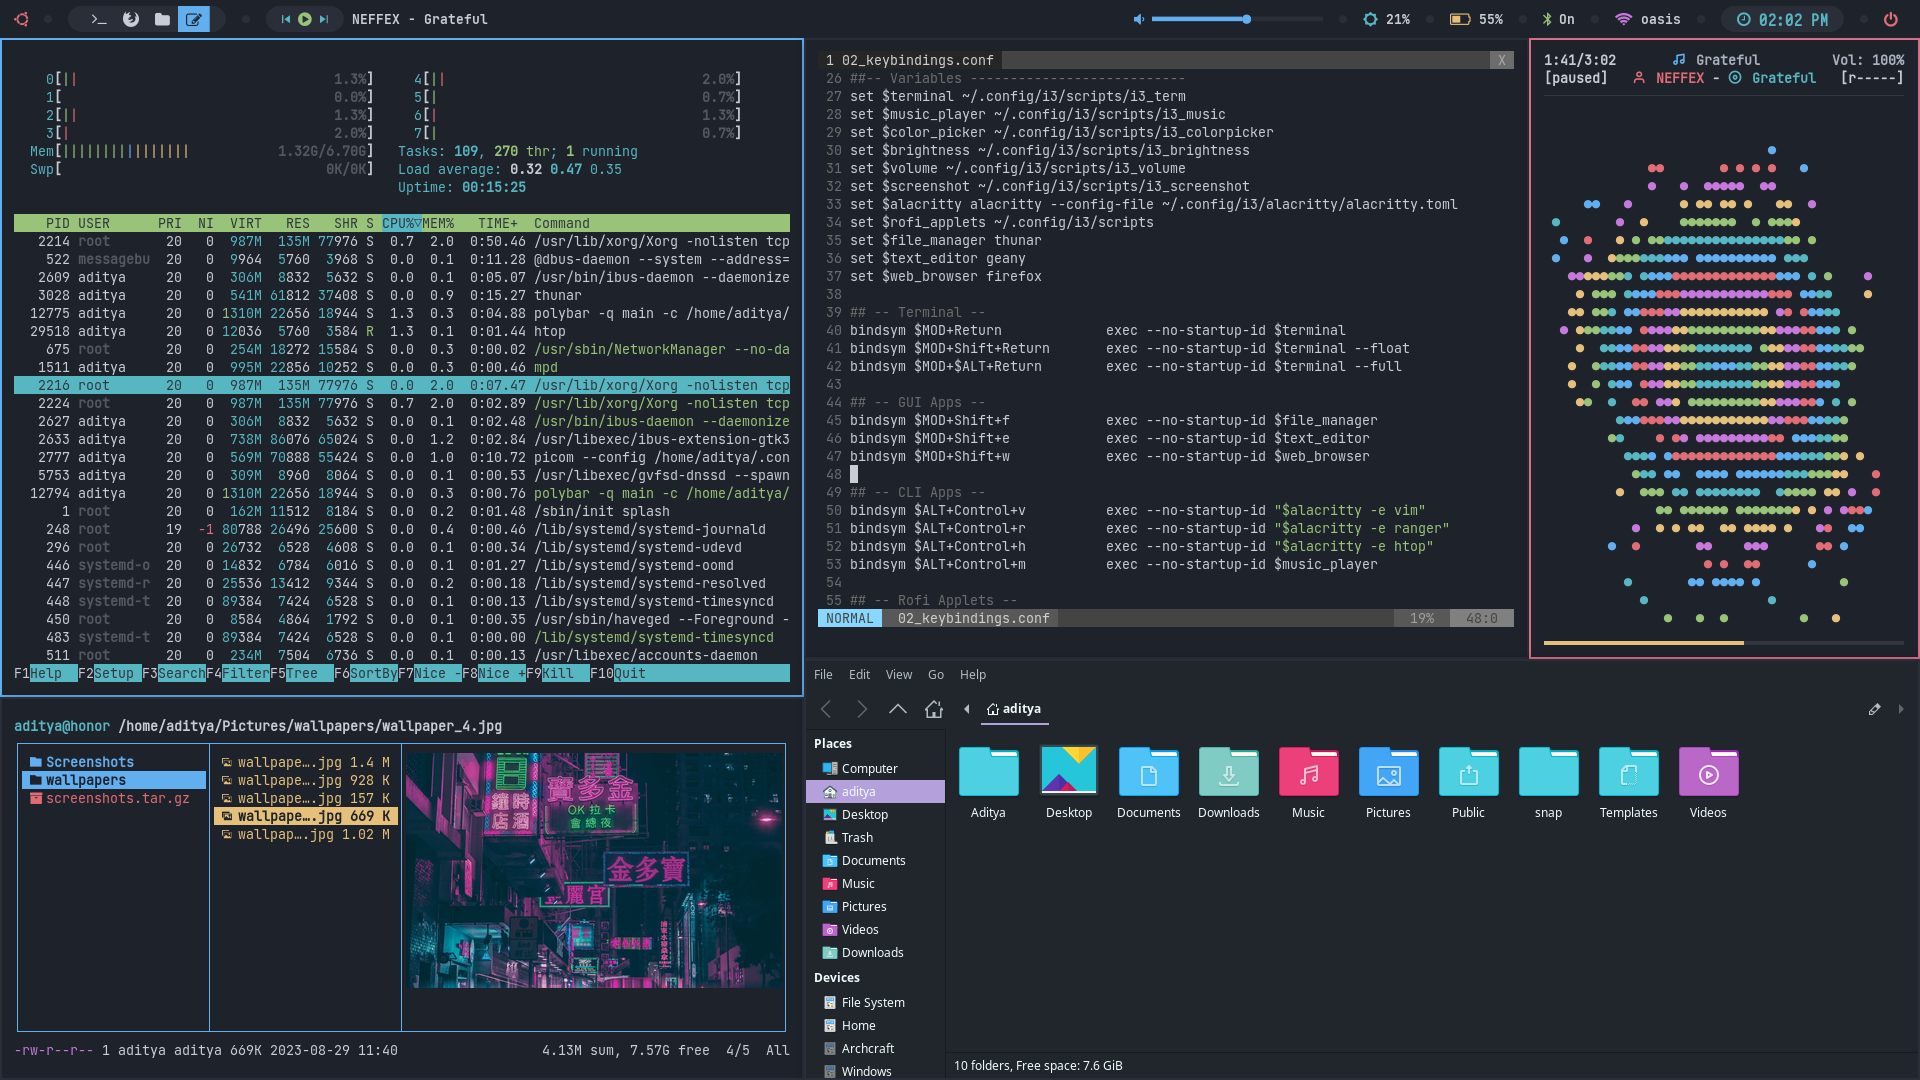Open the Go menu in Thunar
1920x1080 pixels.
[x=935, y=675]
